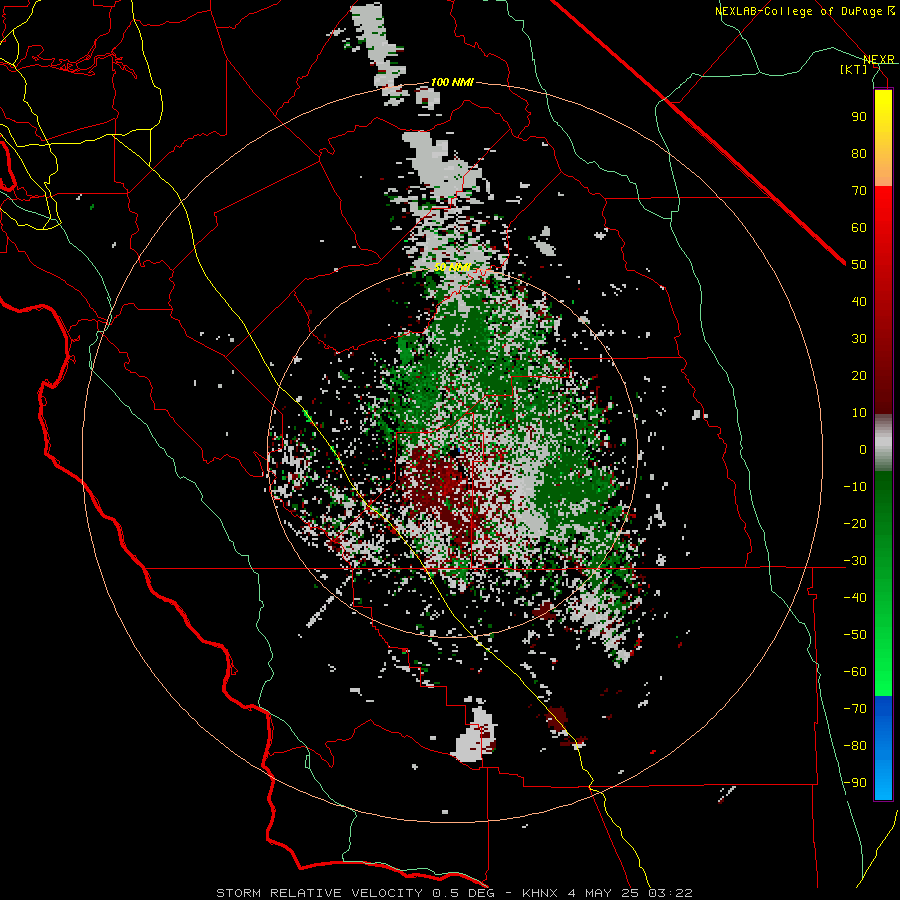Viewport: 900px width, 900px height.
Task: Click the 03:22 timestamp in the caption
Action: (x=670, y=893)
